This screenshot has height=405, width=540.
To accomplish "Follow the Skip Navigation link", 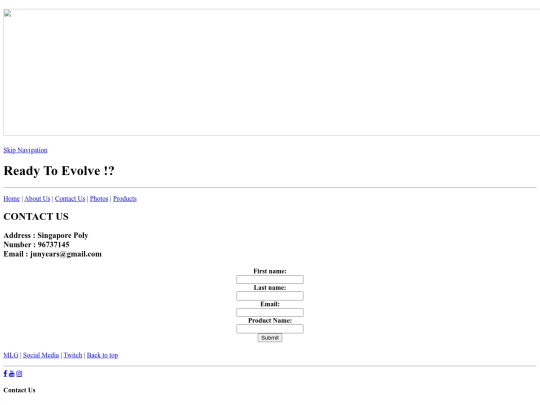I will pyautogui.click(x=25, y=150).
